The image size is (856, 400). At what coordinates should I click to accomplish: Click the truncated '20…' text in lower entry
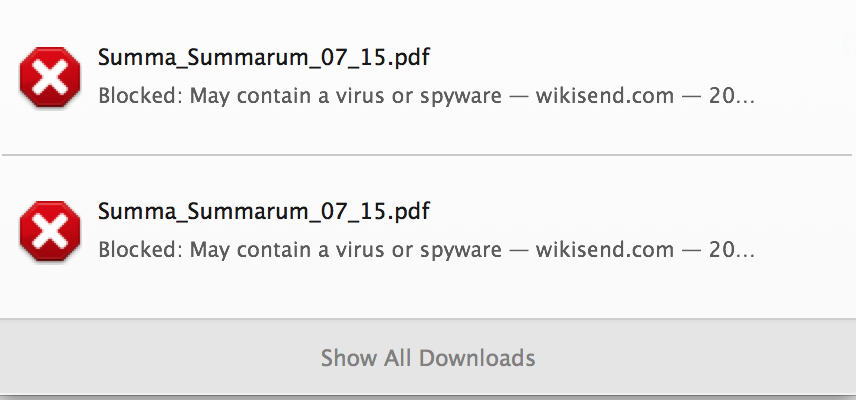pos(732,250)
